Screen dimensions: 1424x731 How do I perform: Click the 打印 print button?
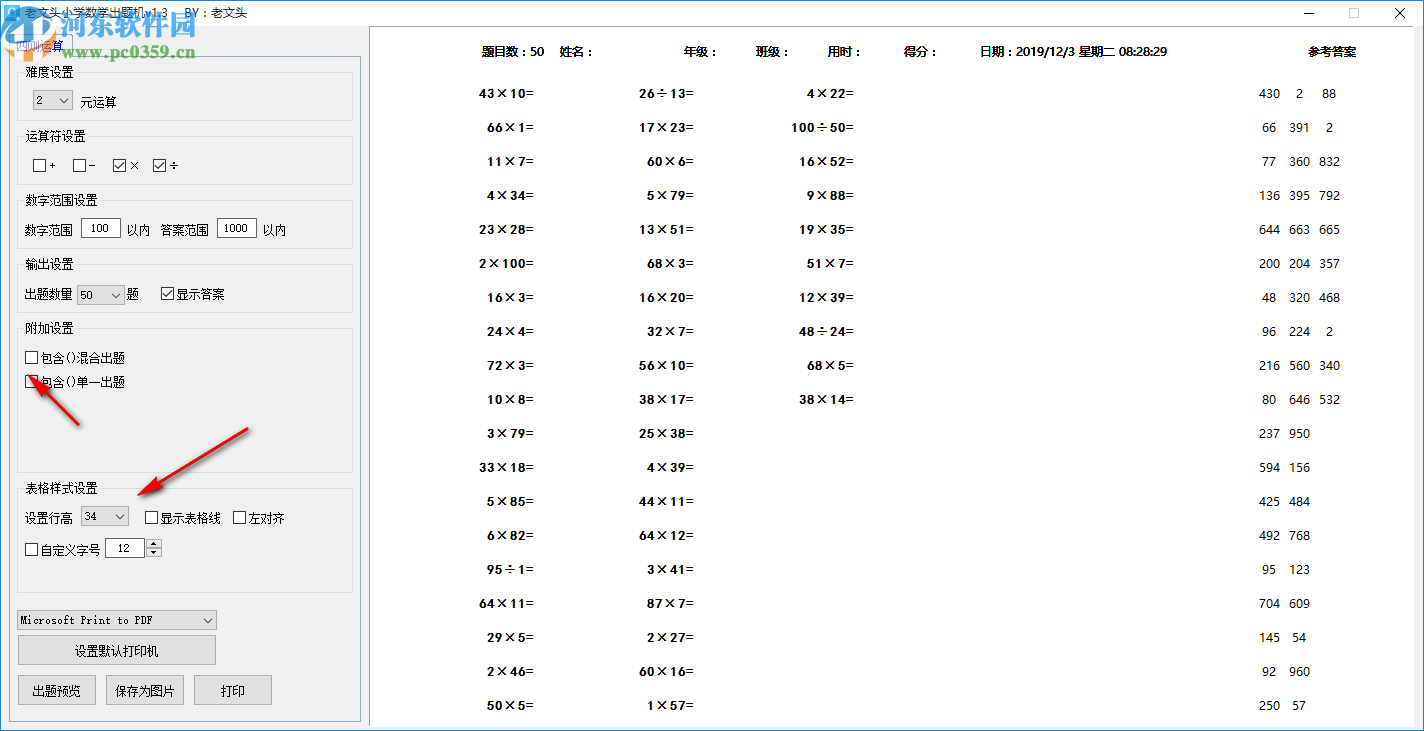coord(232,689)
